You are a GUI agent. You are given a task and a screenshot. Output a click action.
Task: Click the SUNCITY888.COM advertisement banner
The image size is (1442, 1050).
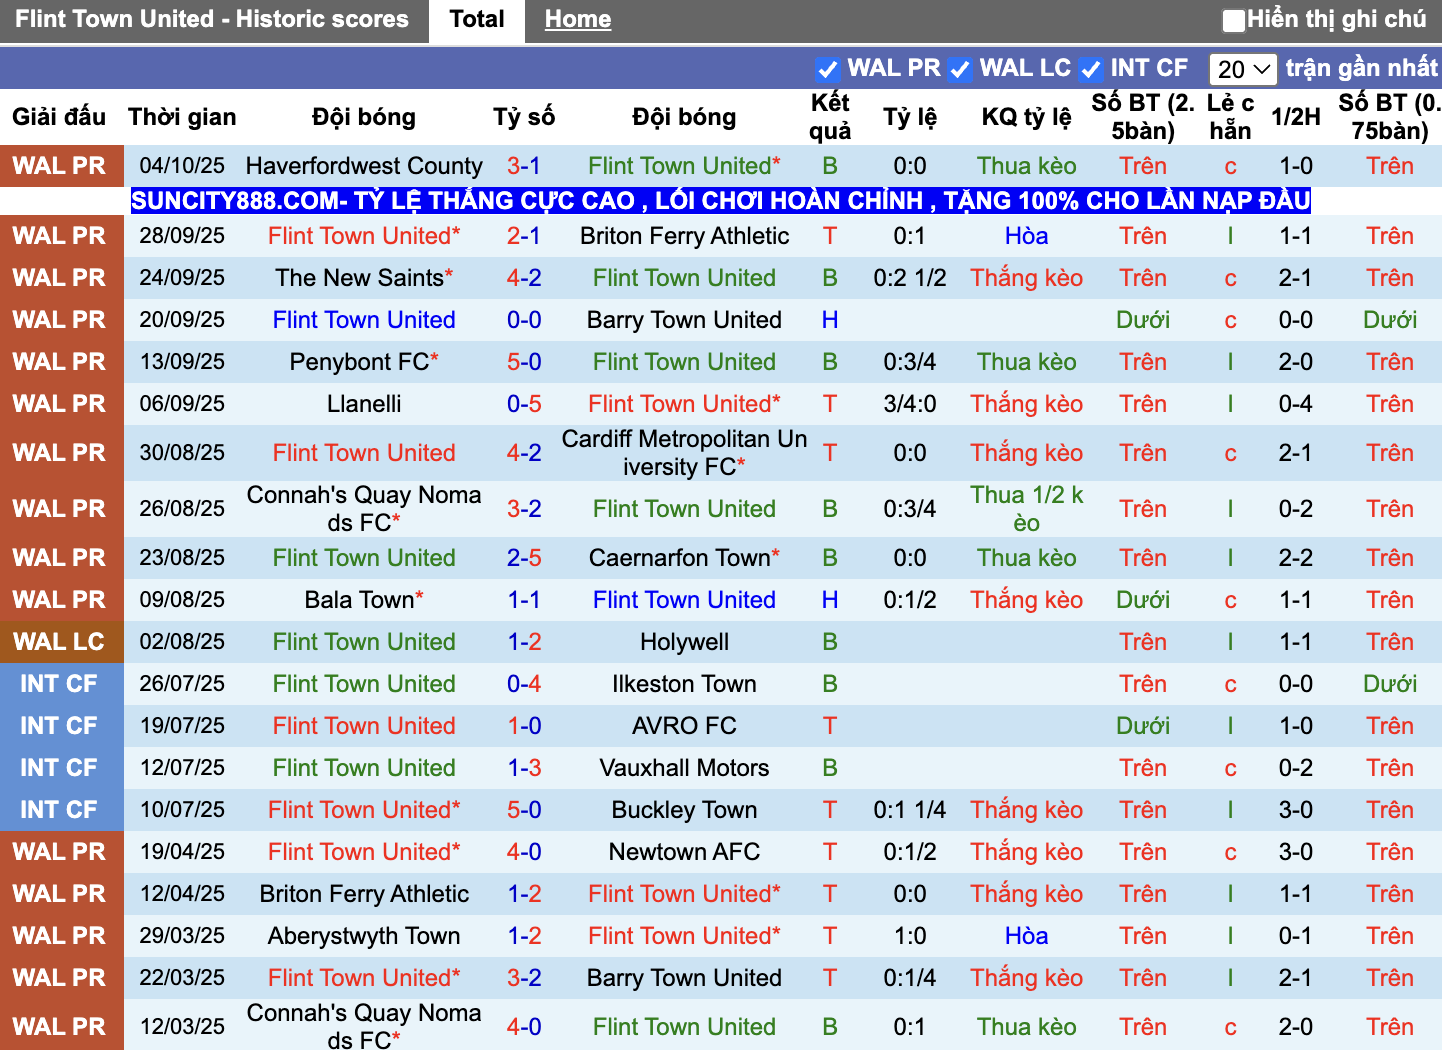(720, 200)
